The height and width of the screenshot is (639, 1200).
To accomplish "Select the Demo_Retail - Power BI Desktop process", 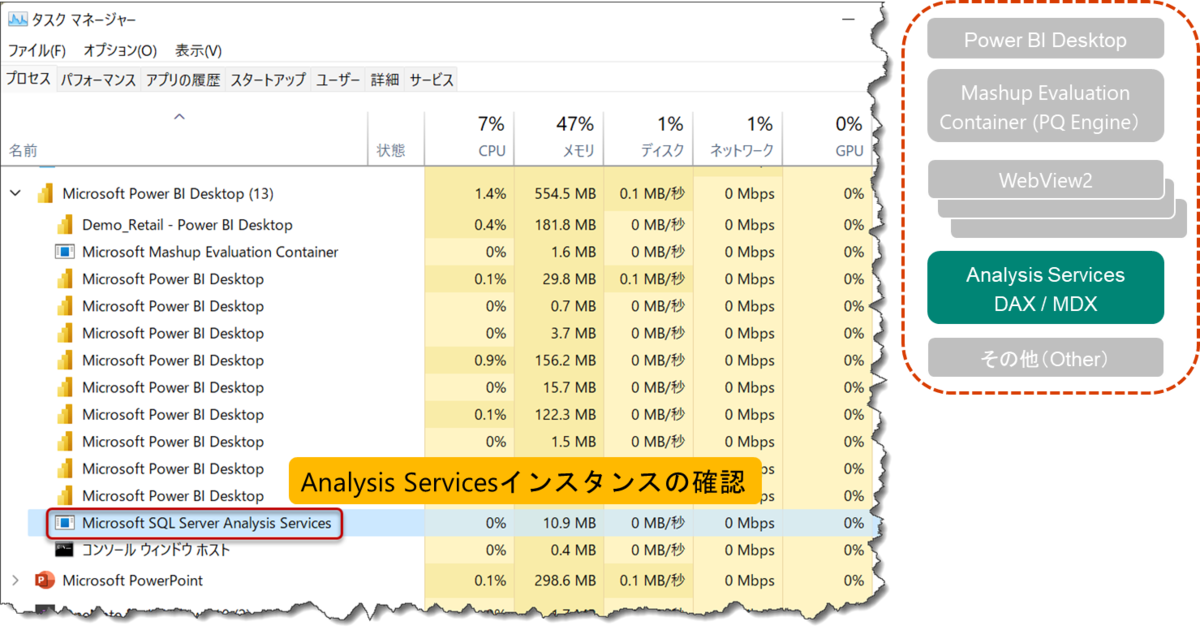I will 187,225.
